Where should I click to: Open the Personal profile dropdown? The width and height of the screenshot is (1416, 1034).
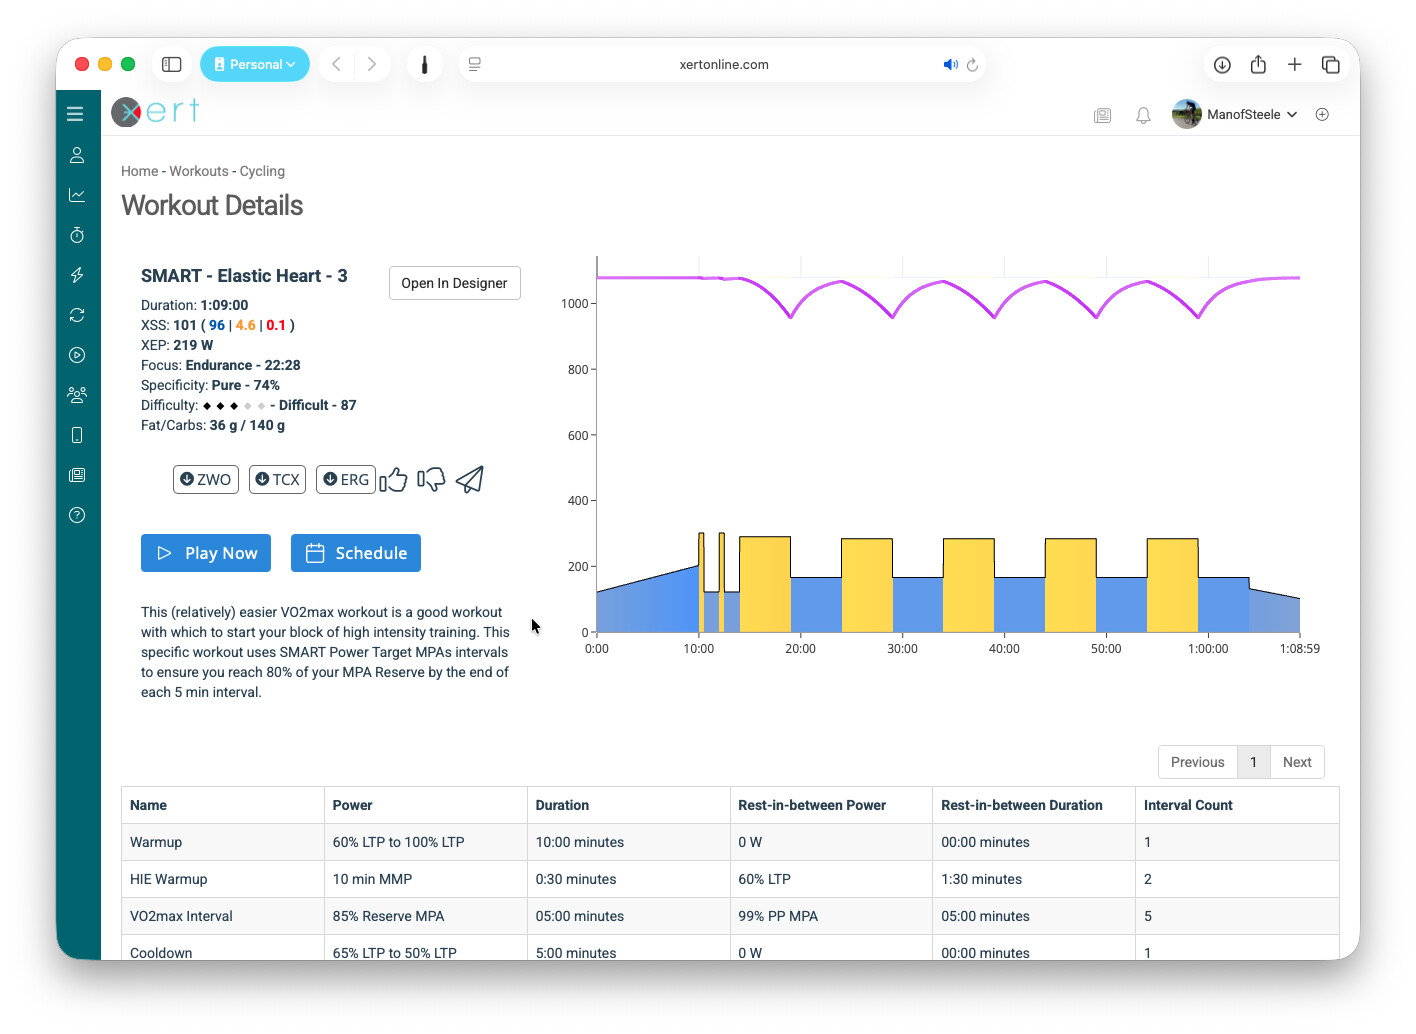coord(255,64)
